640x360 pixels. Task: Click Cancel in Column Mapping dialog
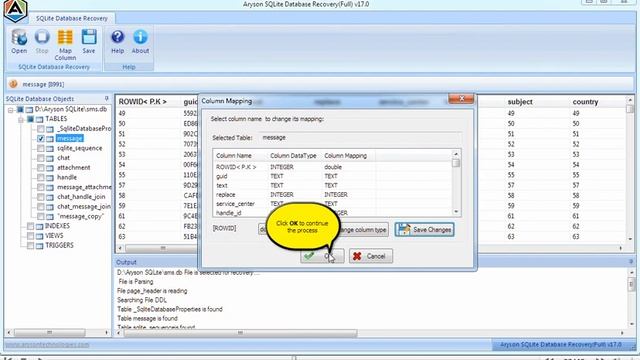tap(371, 256)
